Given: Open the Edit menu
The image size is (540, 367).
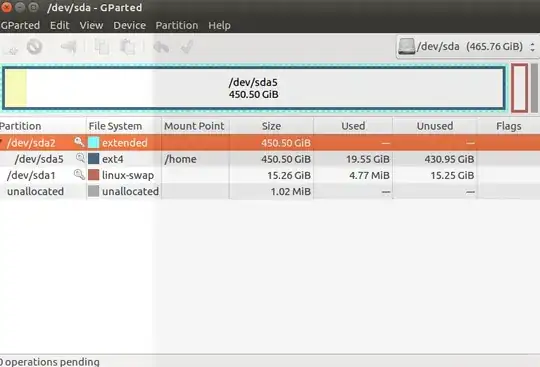Looking at the screenshot, I should pyautogui.click(x=60, y=25).
